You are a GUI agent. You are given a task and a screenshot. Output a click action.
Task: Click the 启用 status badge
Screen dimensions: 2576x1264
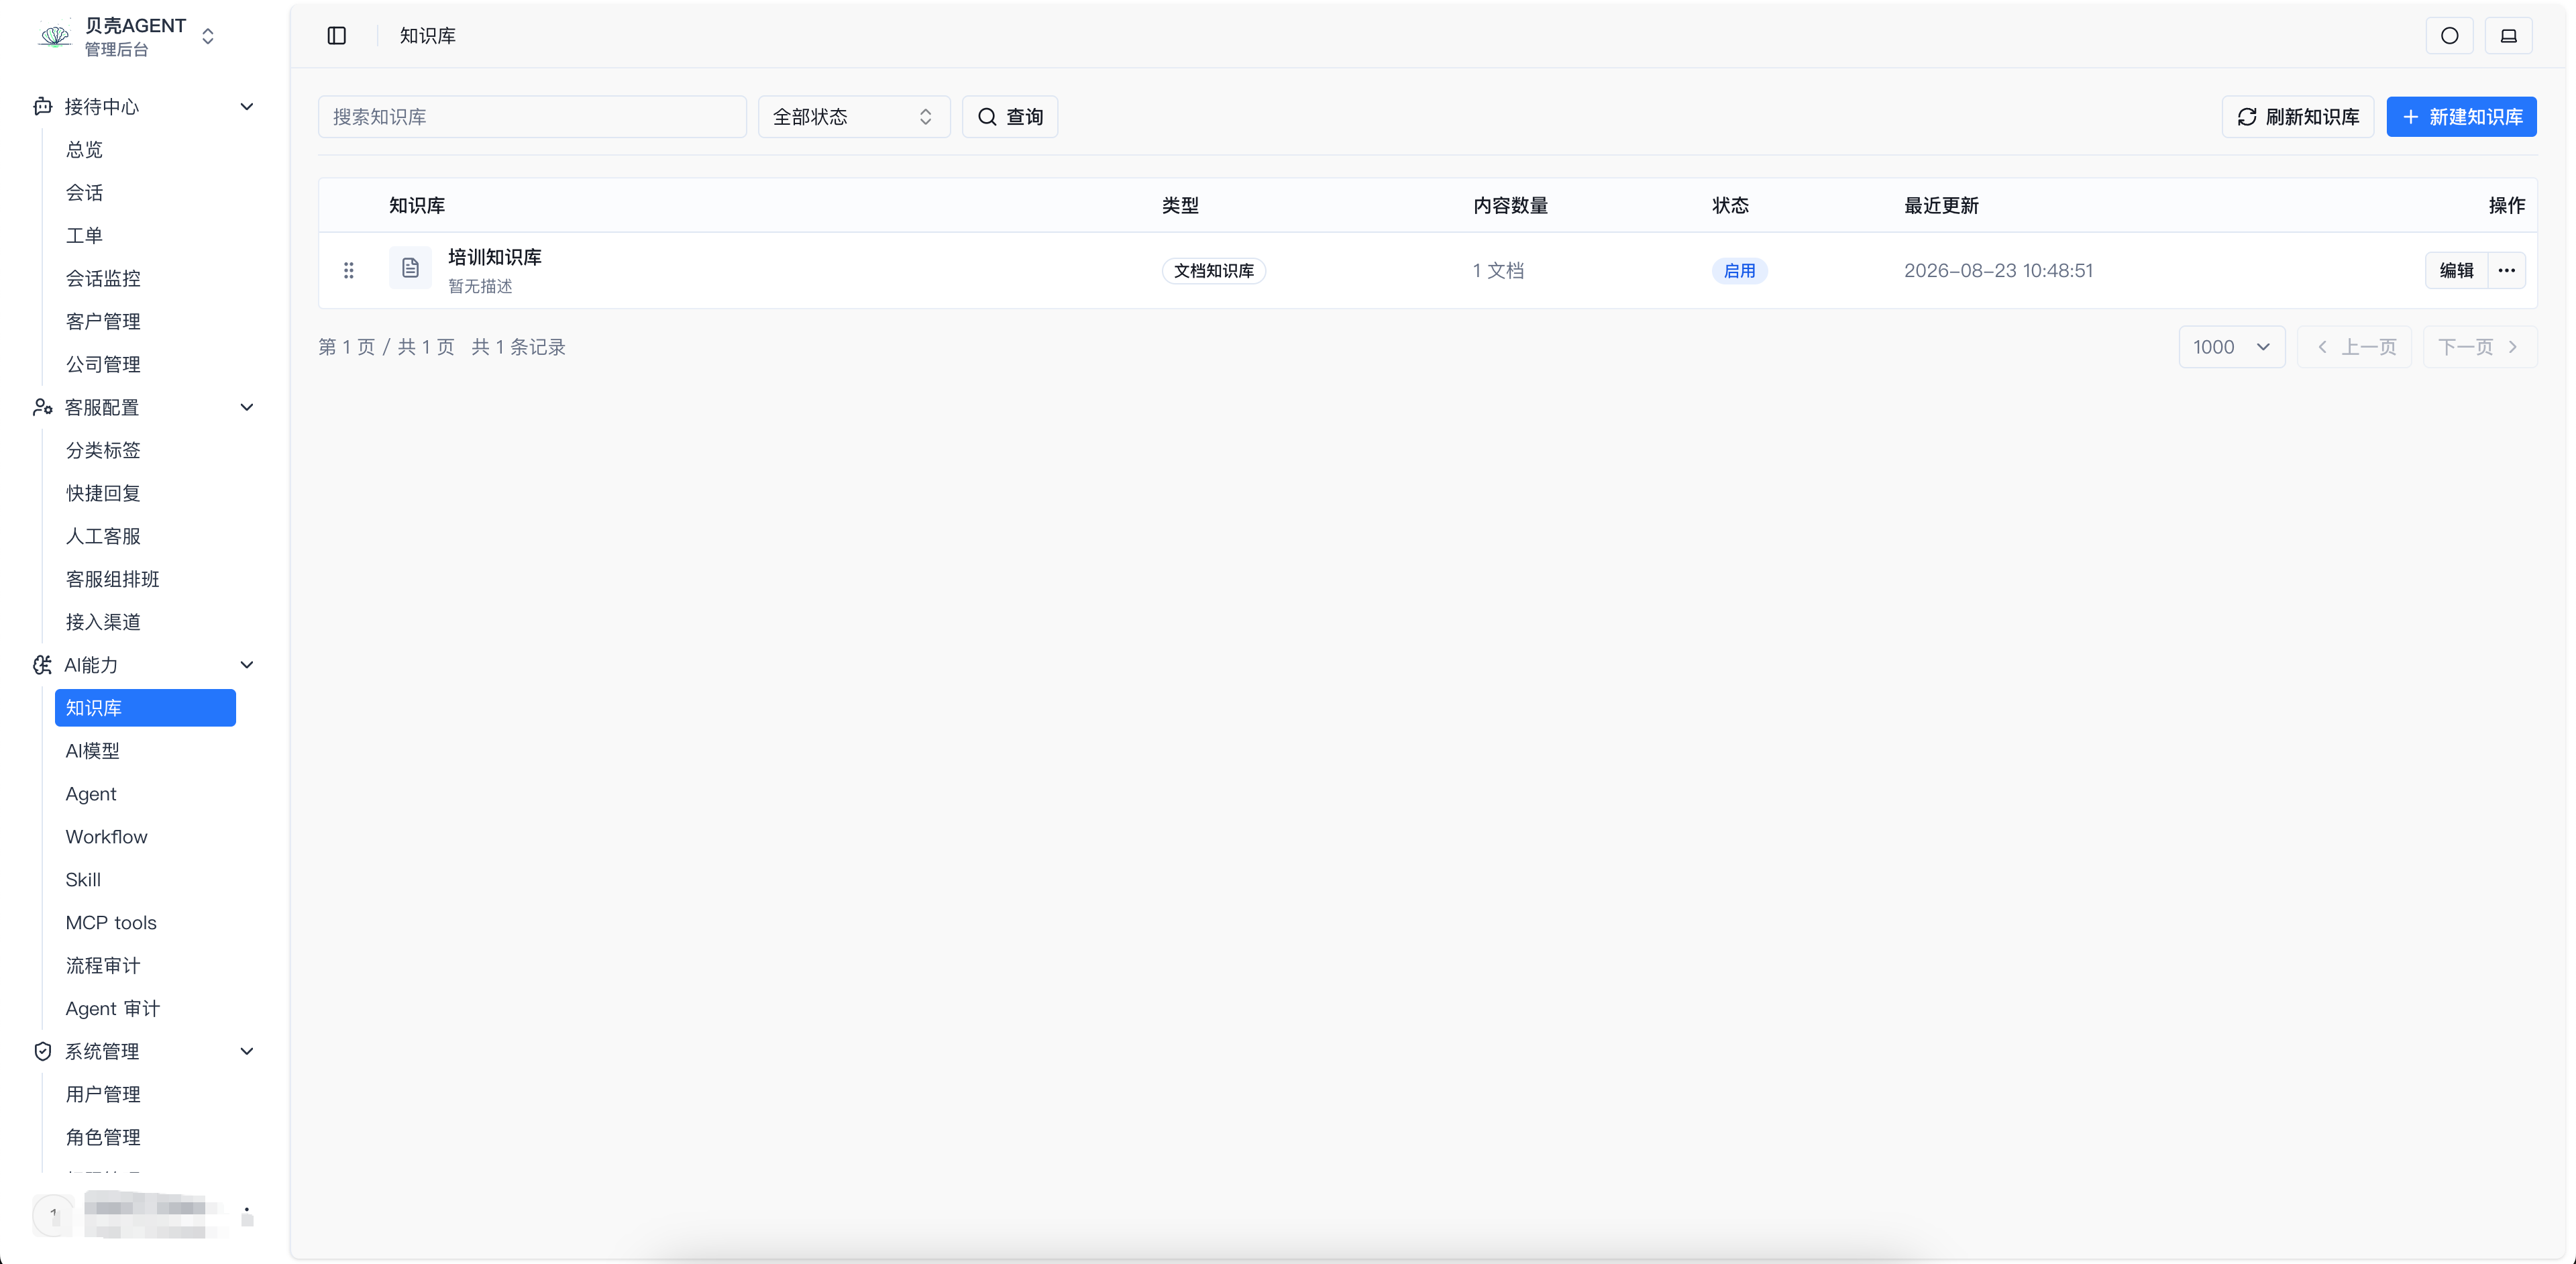click(x=1739, y=271)
